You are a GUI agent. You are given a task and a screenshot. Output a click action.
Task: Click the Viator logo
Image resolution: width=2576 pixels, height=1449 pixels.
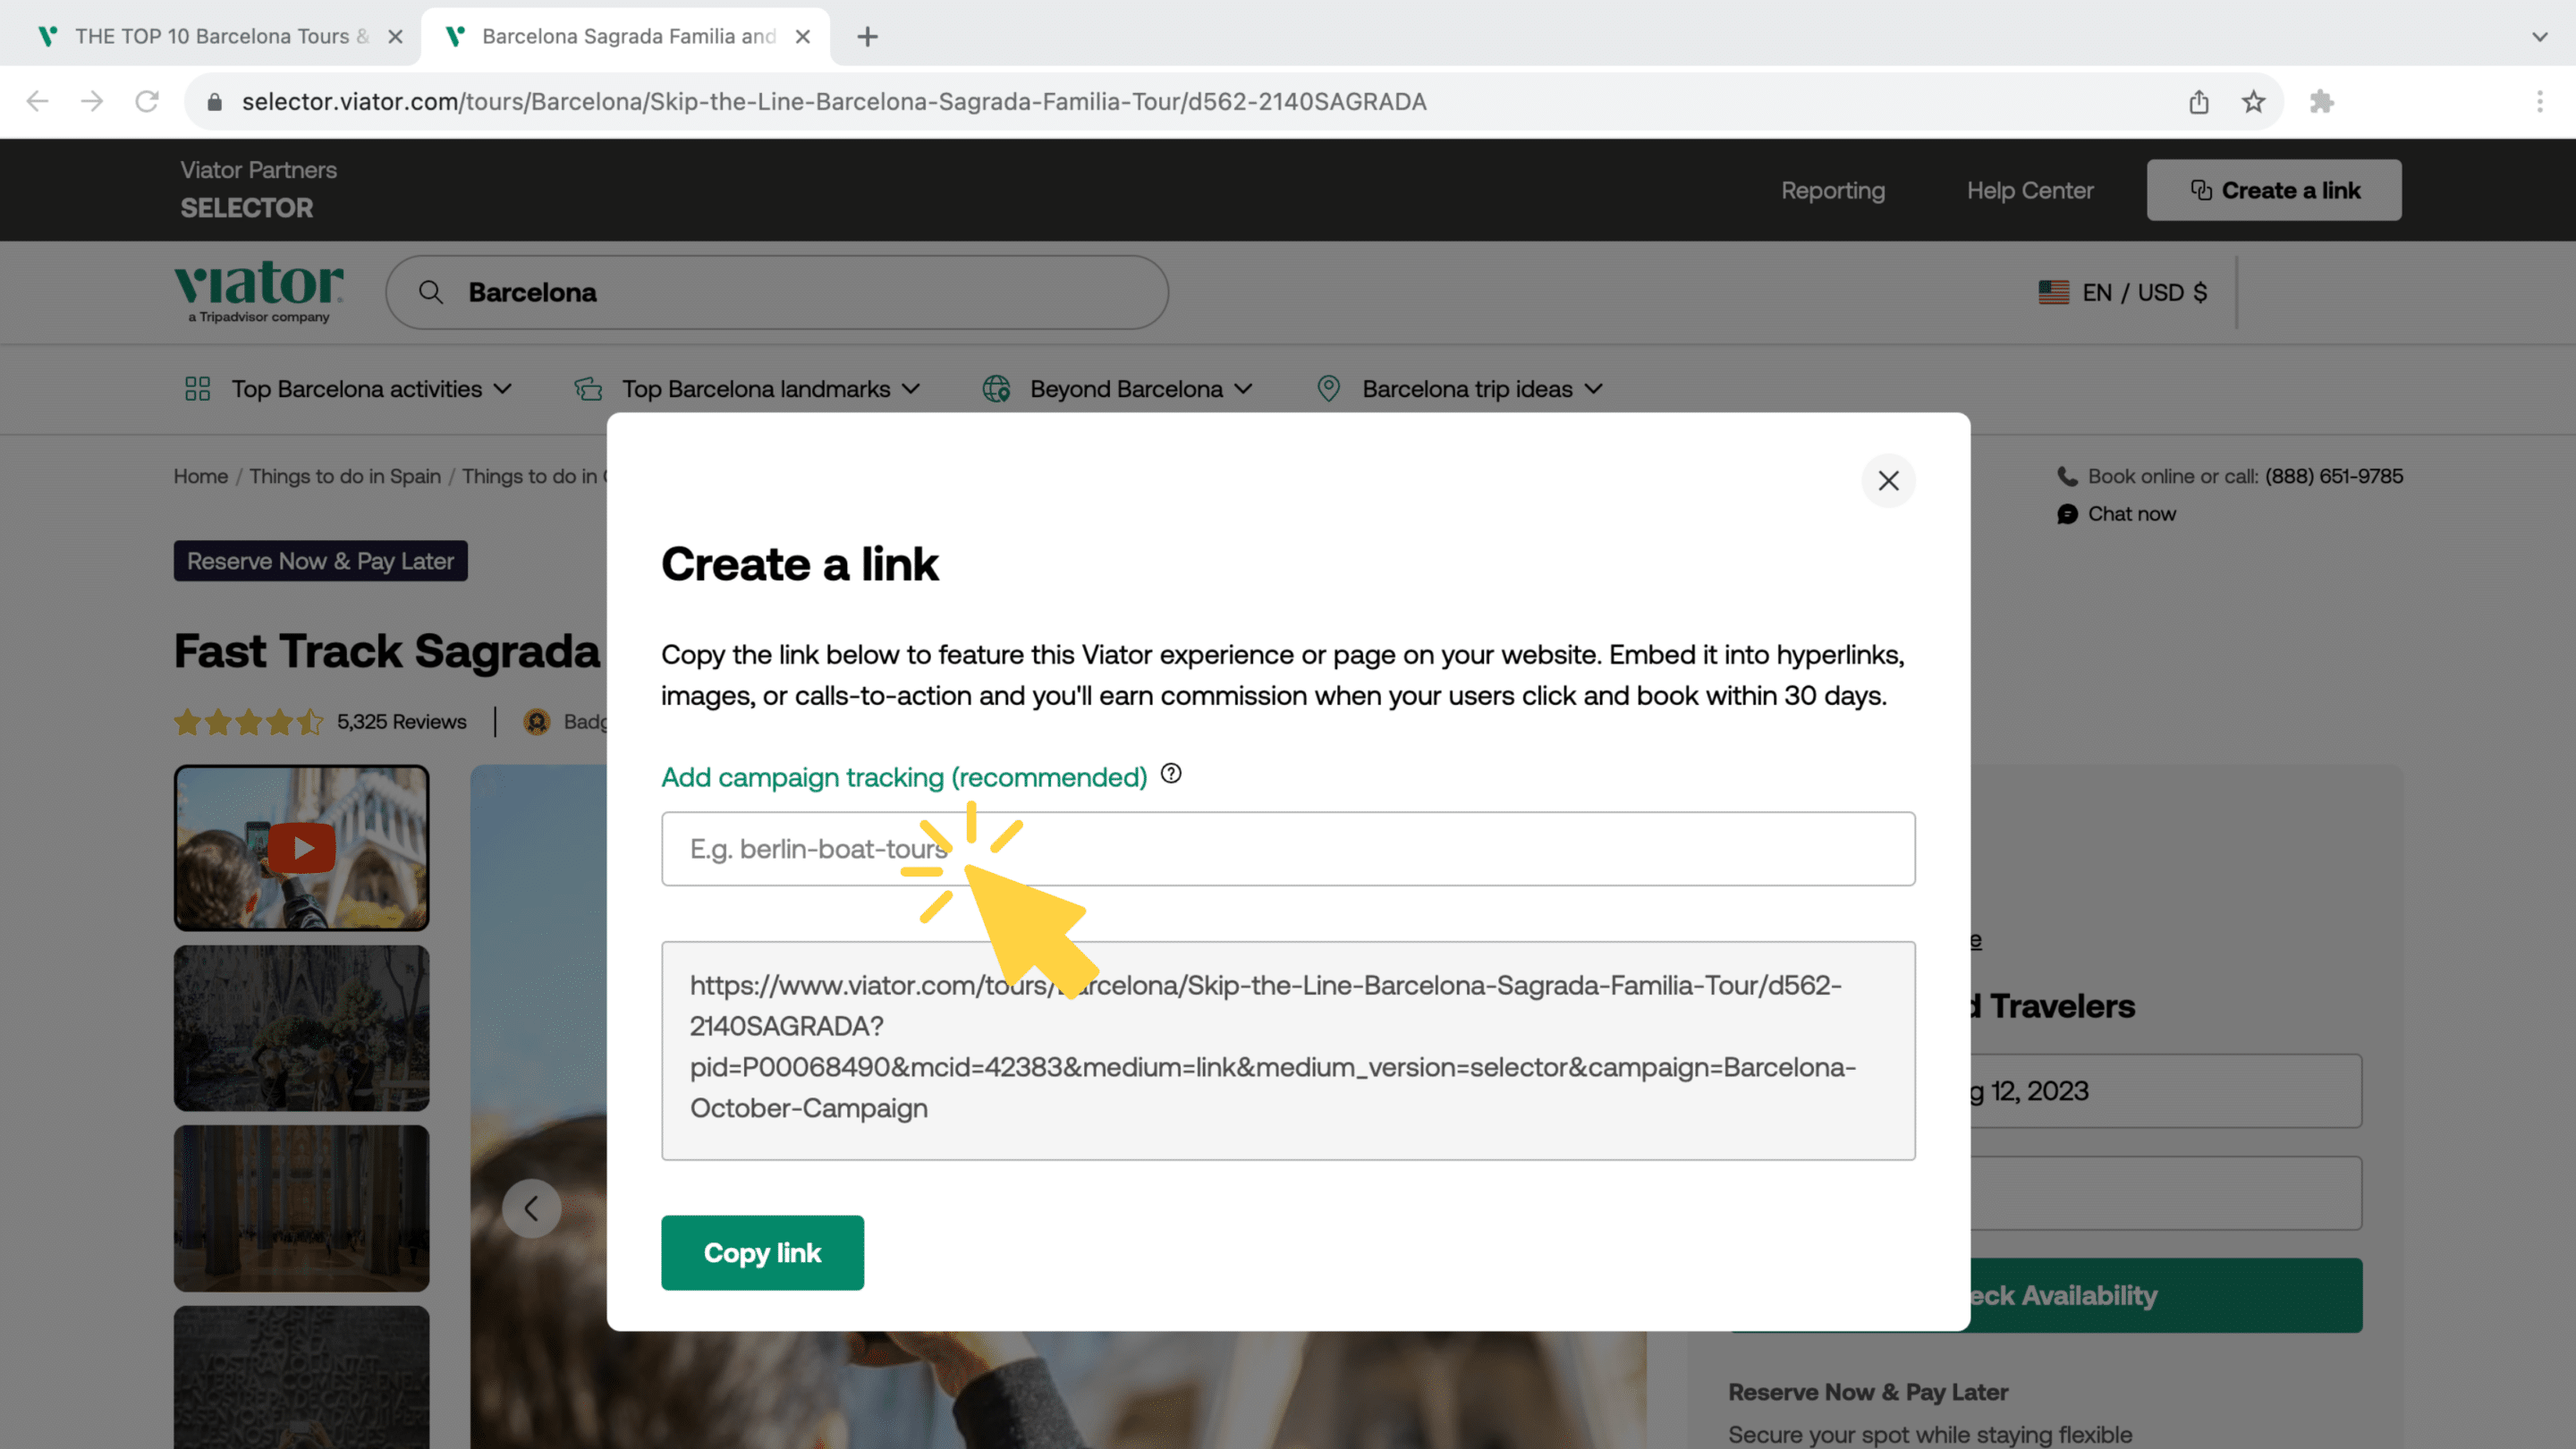259,291
